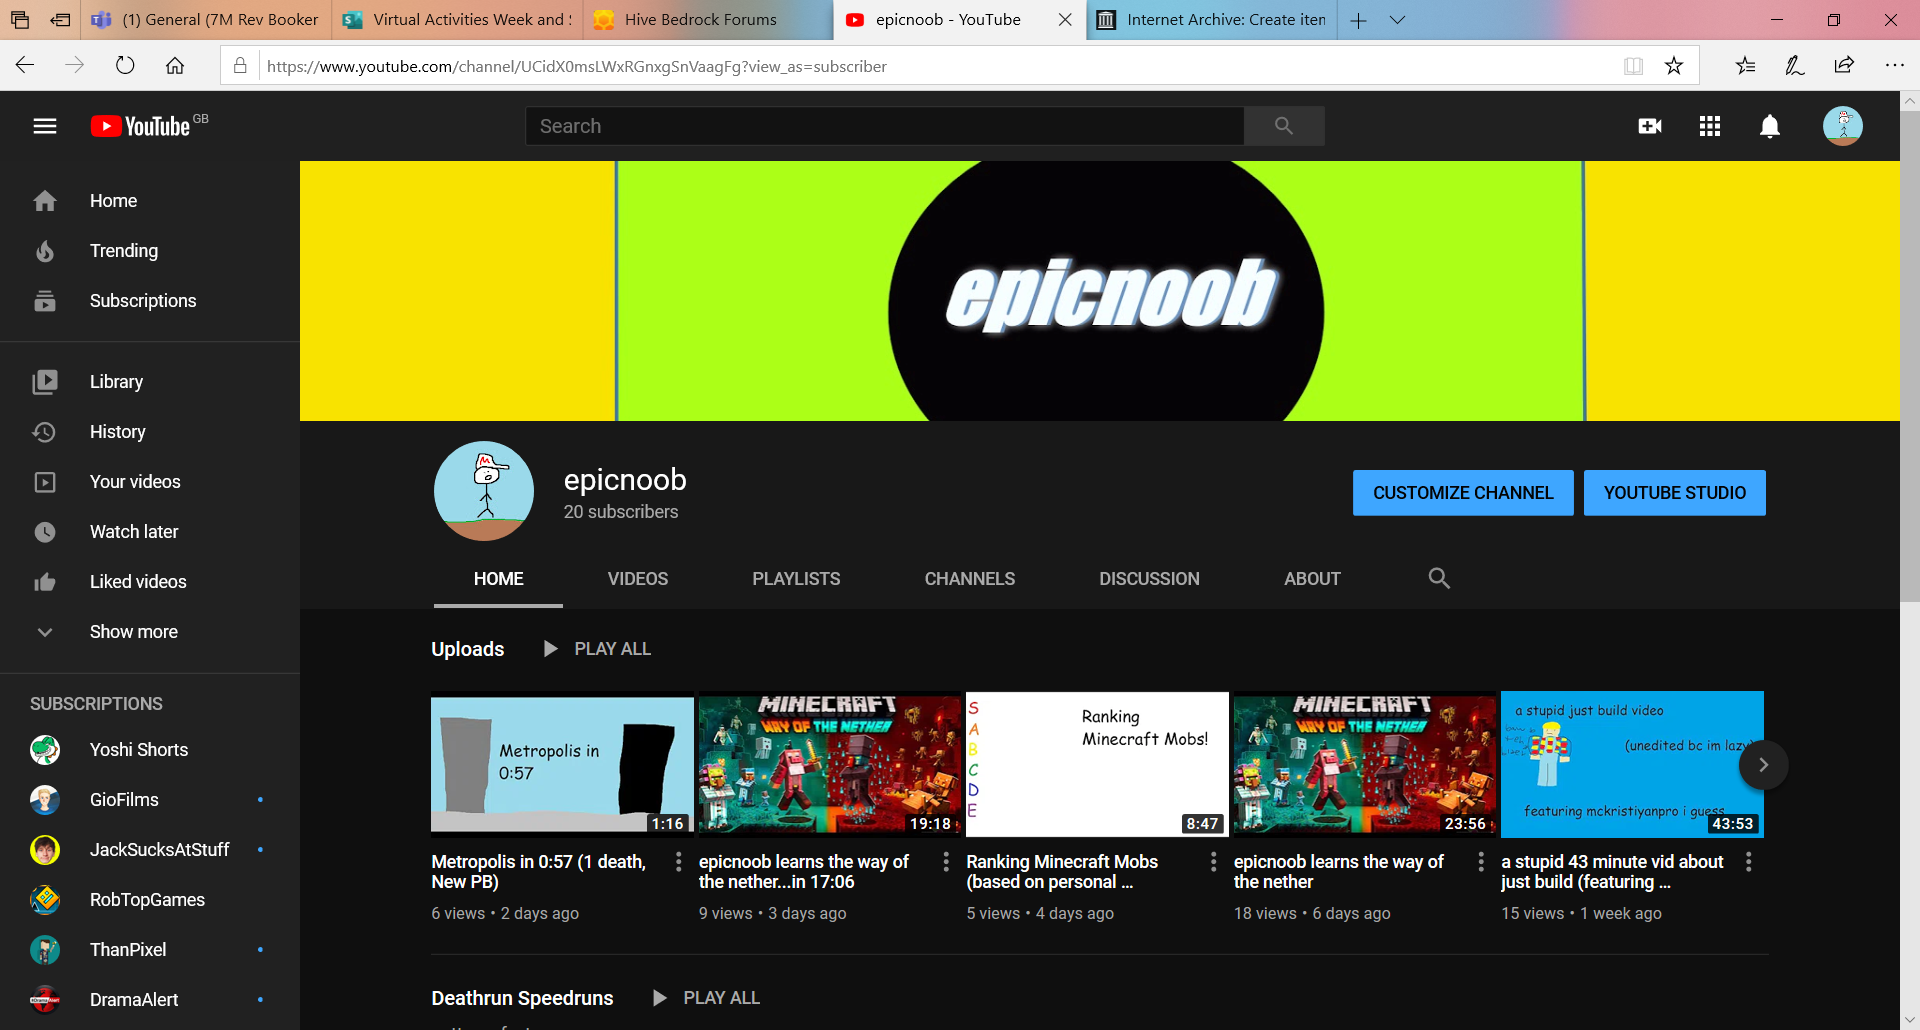Click PLAY ALL next to Deathrun Speedruns
The height and width of the screenshot is (1030, 1920).
(x=706, y=998)
